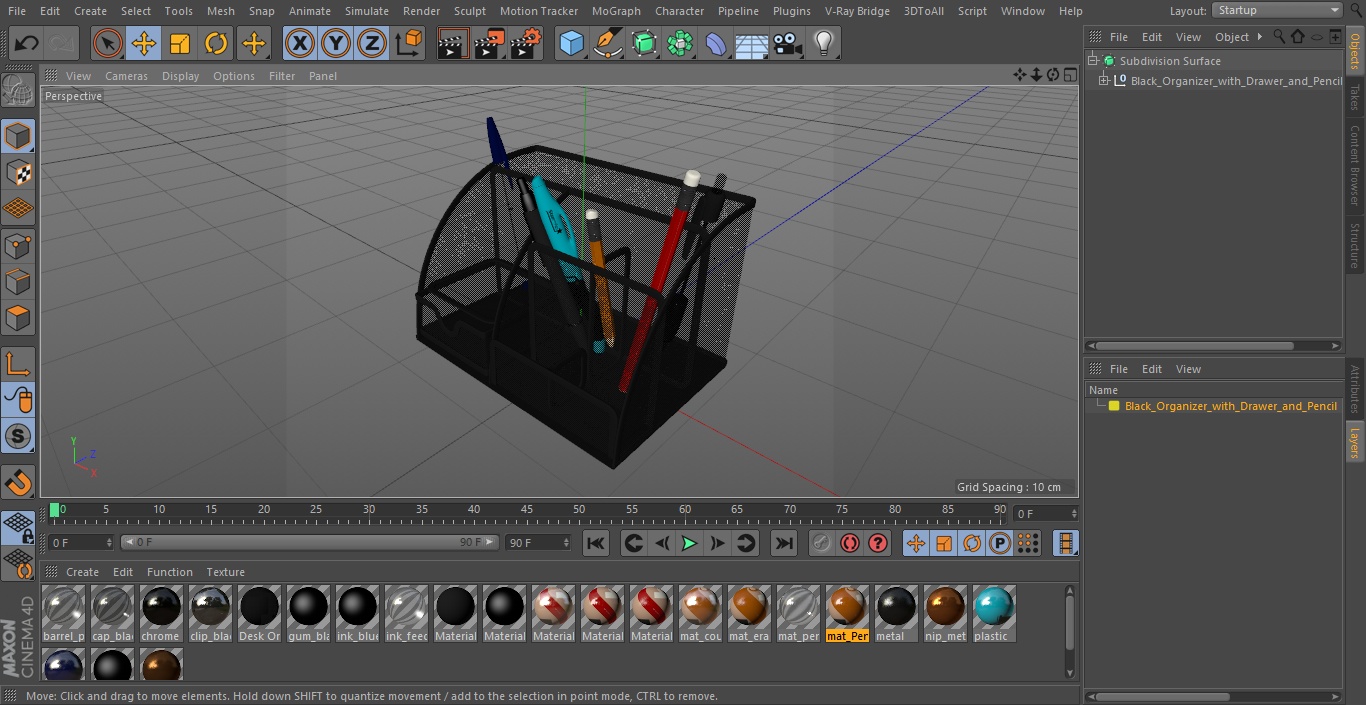Image resolution: width=1366 pixels, height=705 pixels.
Task: Click the Undo arrow icon
Action: point(26,43)
